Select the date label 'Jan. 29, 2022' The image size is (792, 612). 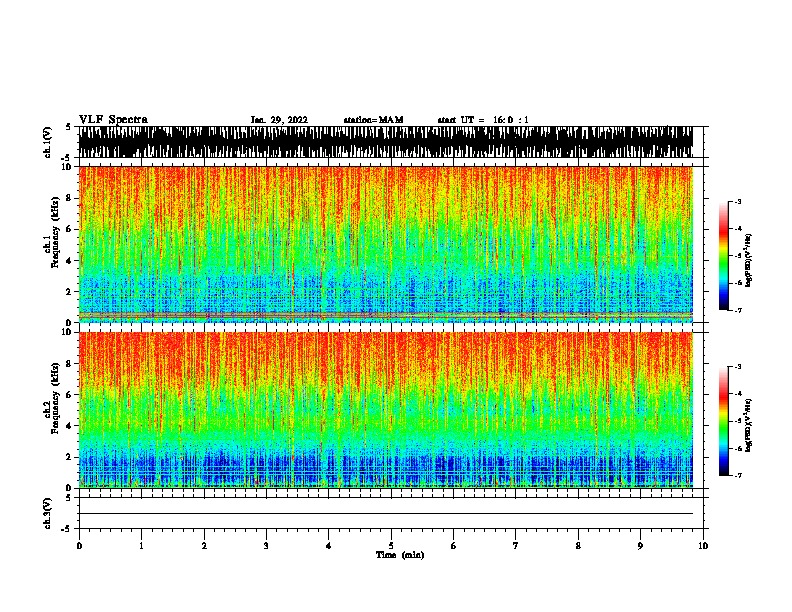tap(279, 120)
